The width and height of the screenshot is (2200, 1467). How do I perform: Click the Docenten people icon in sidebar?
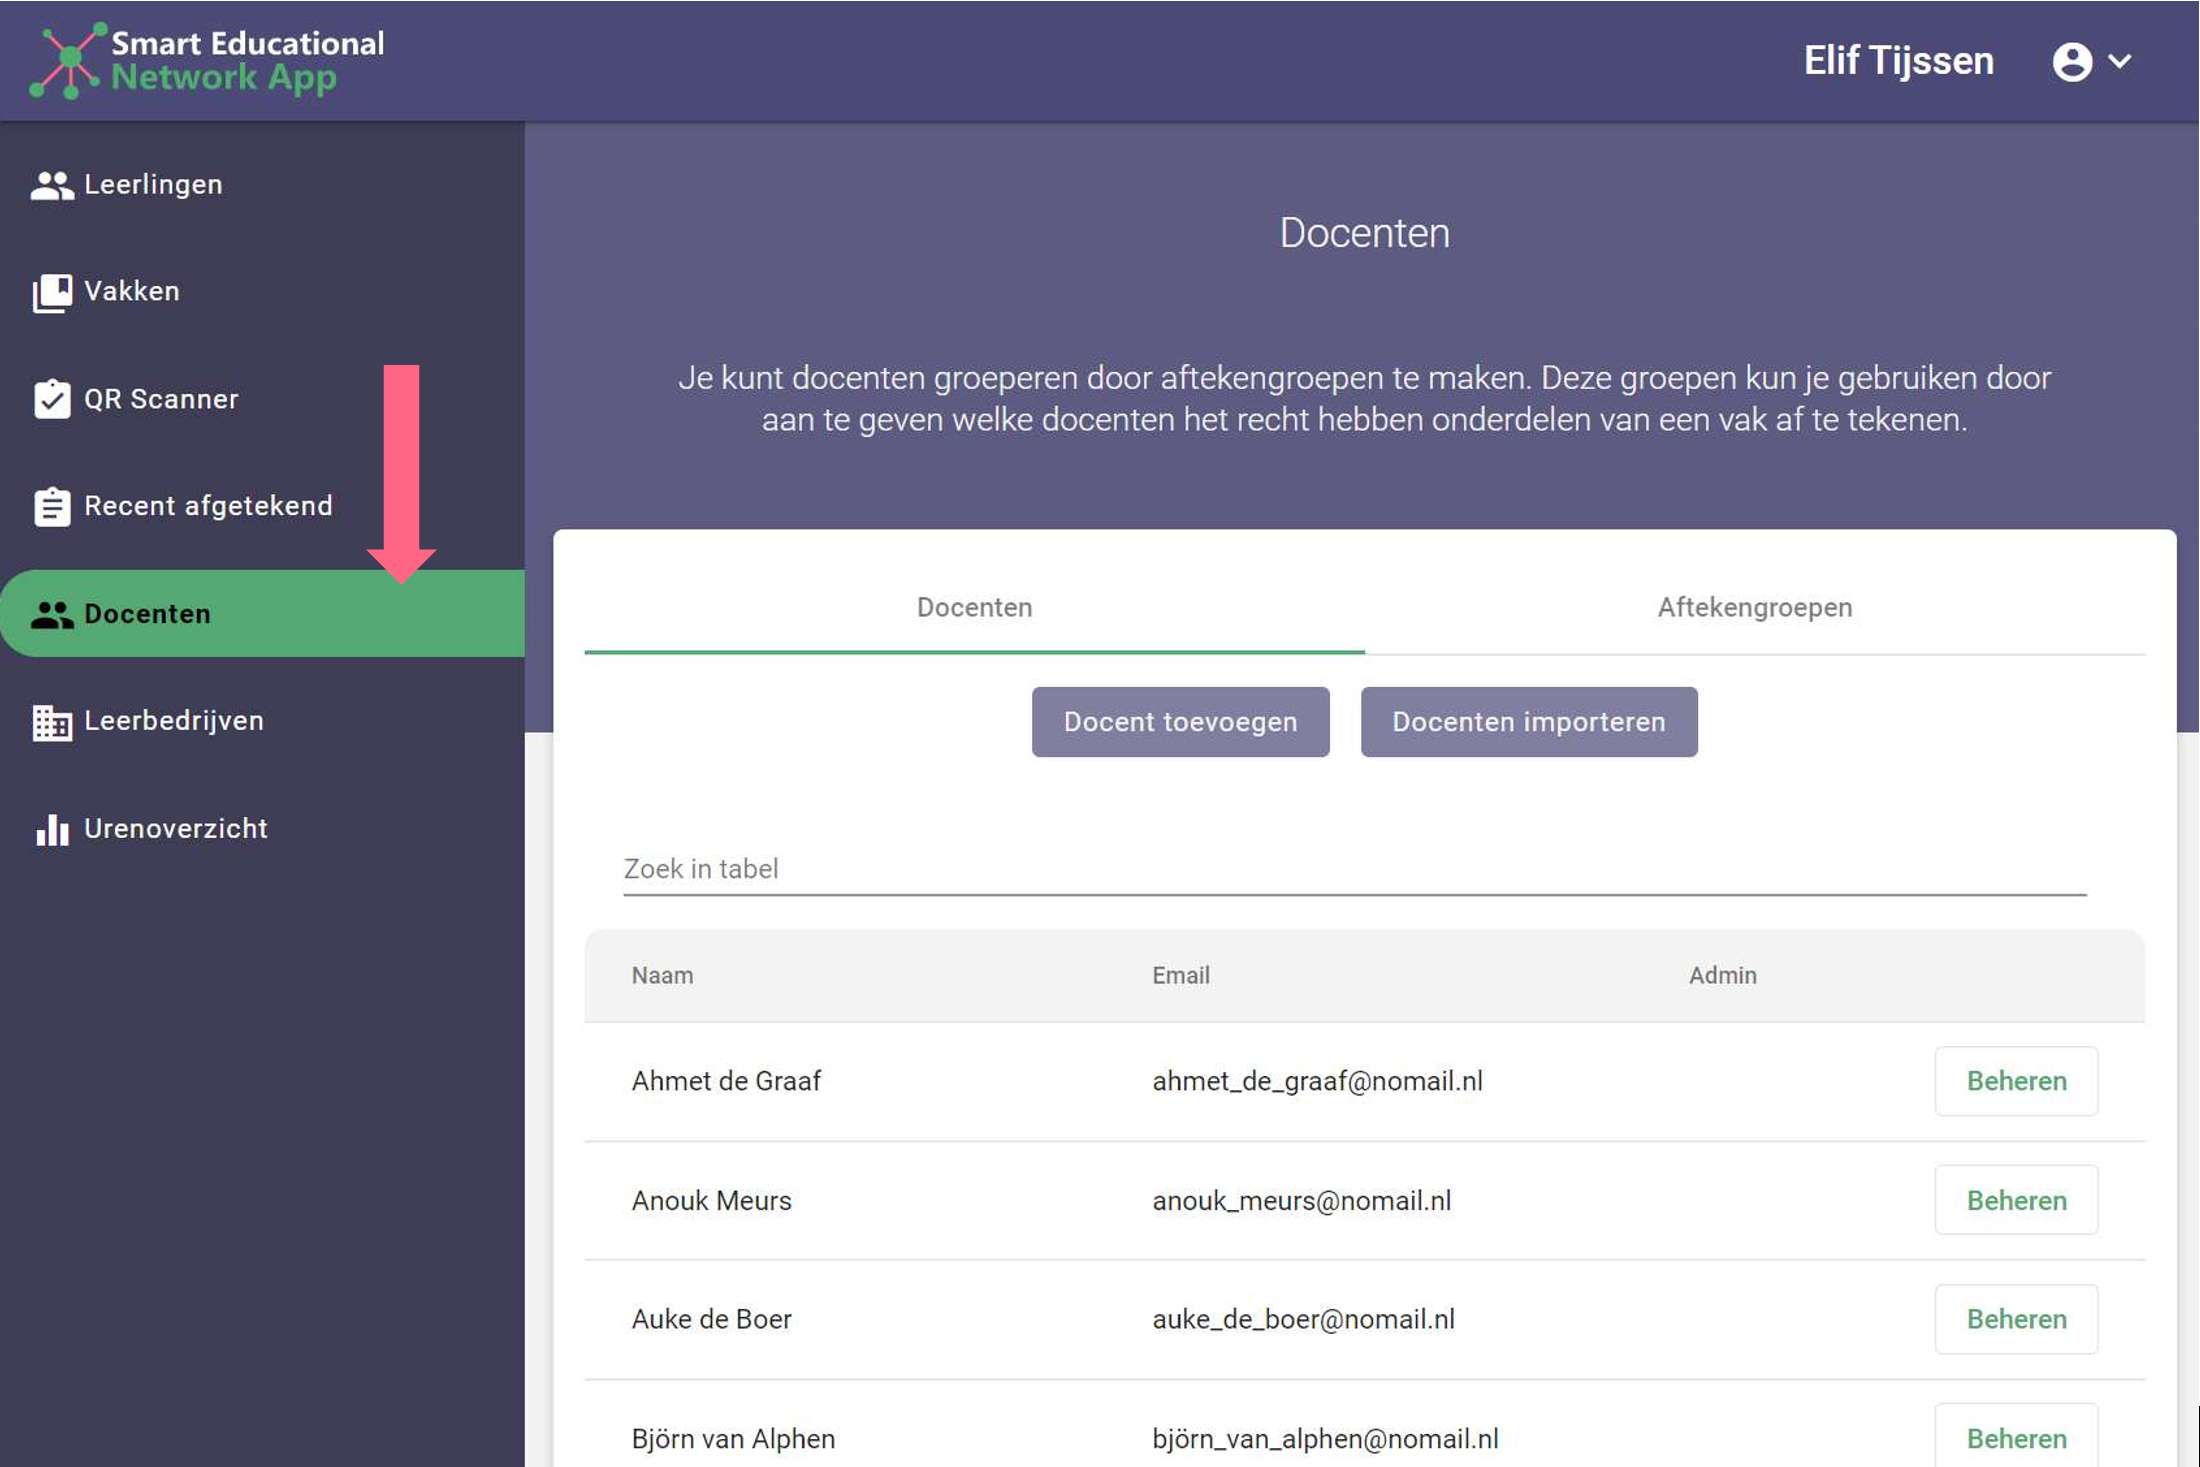(x=52, y=614)
